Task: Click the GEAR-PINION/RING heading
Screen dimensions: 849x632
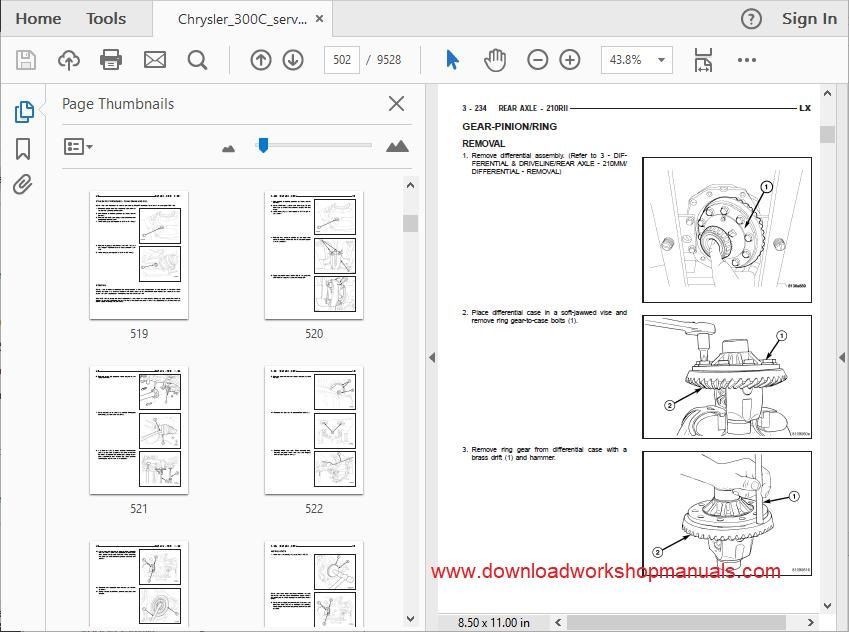Action: [509, 127]
